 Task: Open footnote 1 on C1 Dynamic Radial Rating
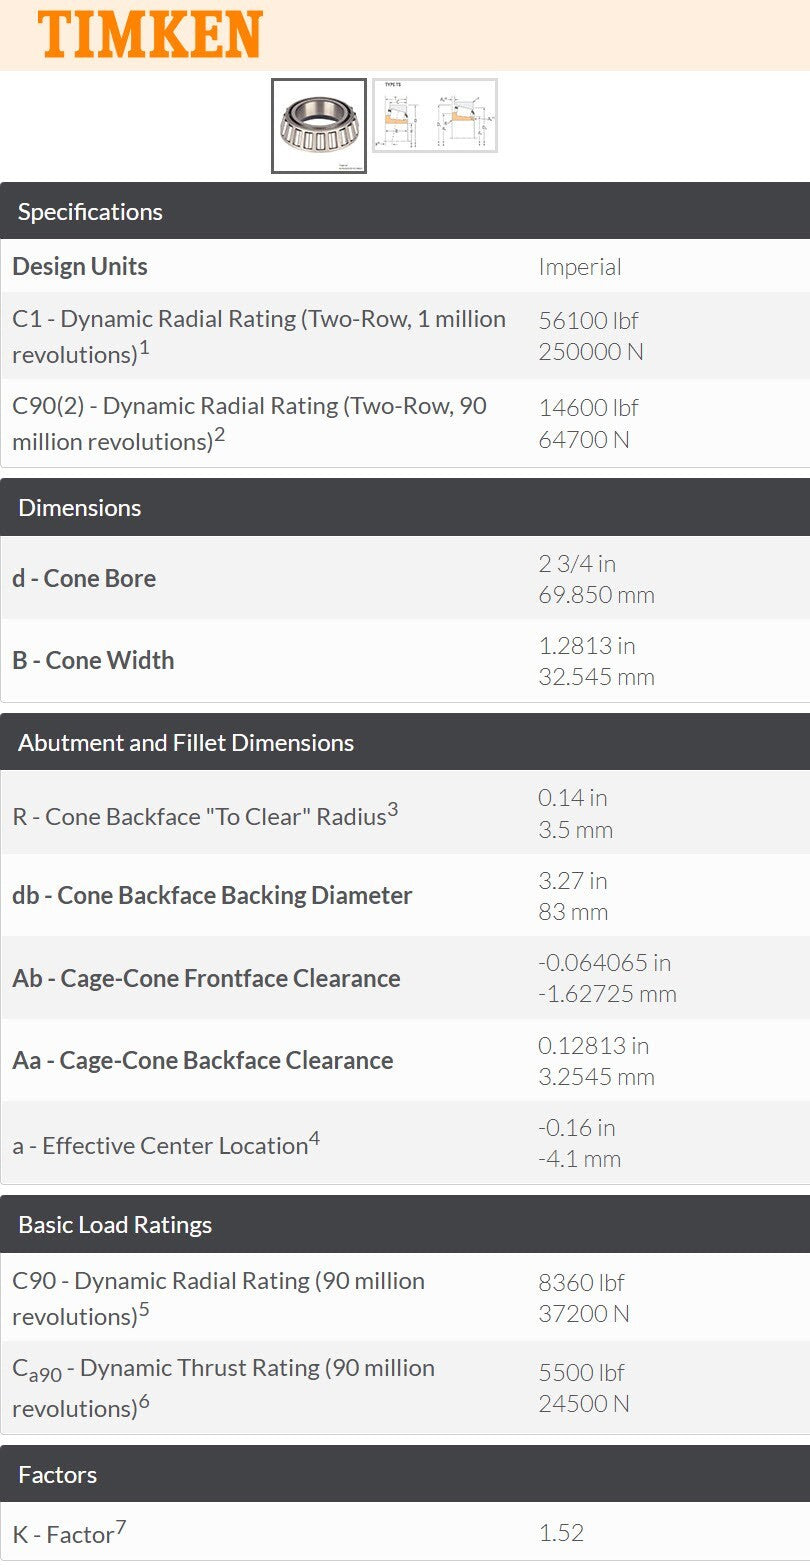(x=144, y=348)
